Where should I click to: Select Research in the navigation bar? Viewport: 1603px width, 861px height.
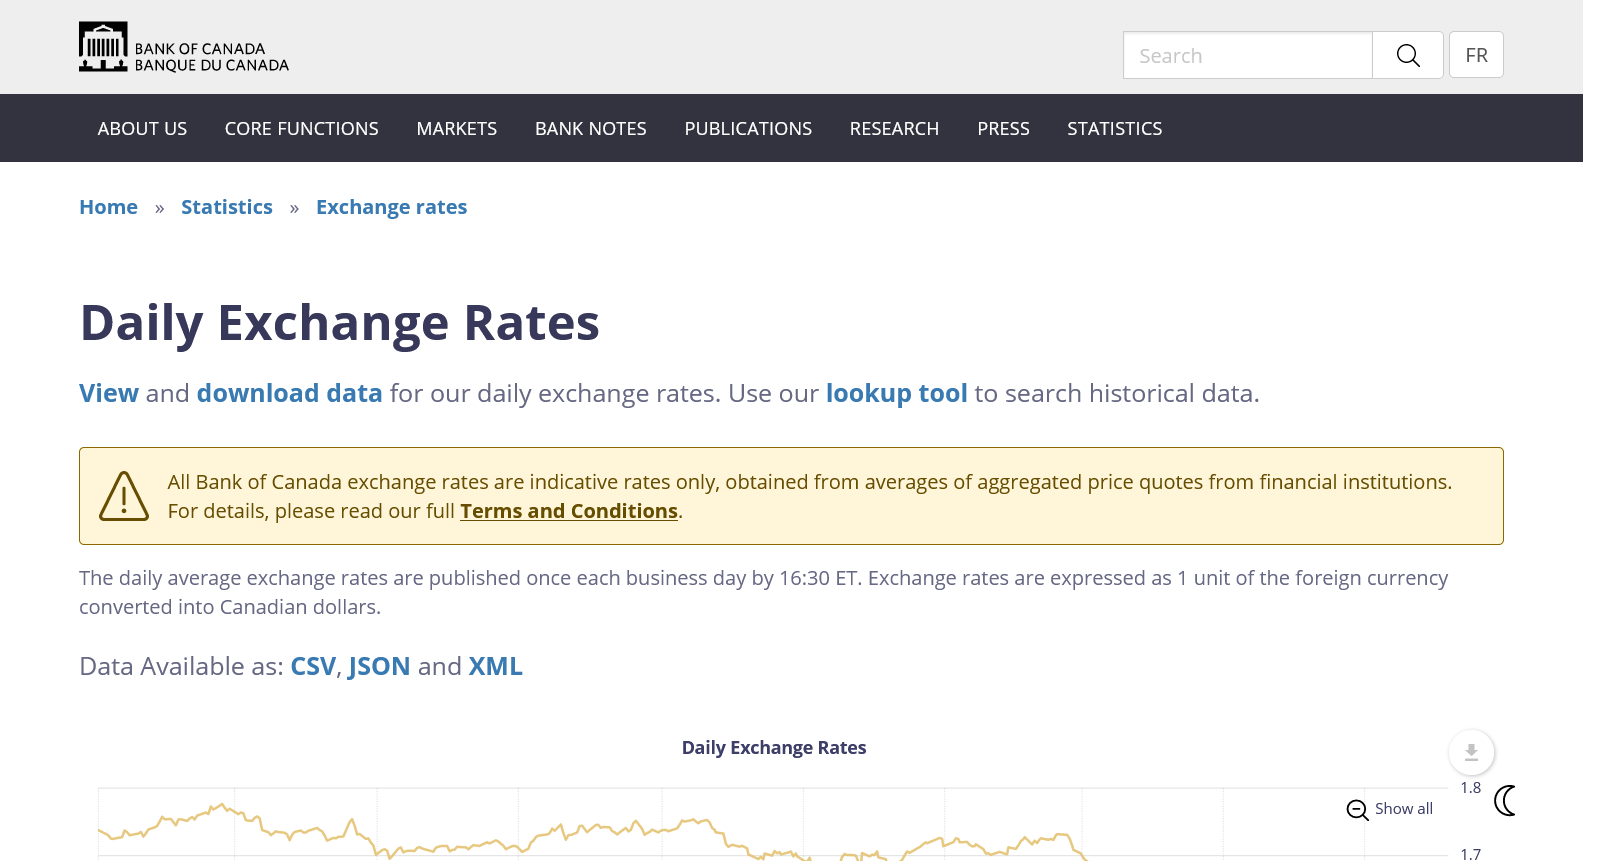[x=894, y=129]
